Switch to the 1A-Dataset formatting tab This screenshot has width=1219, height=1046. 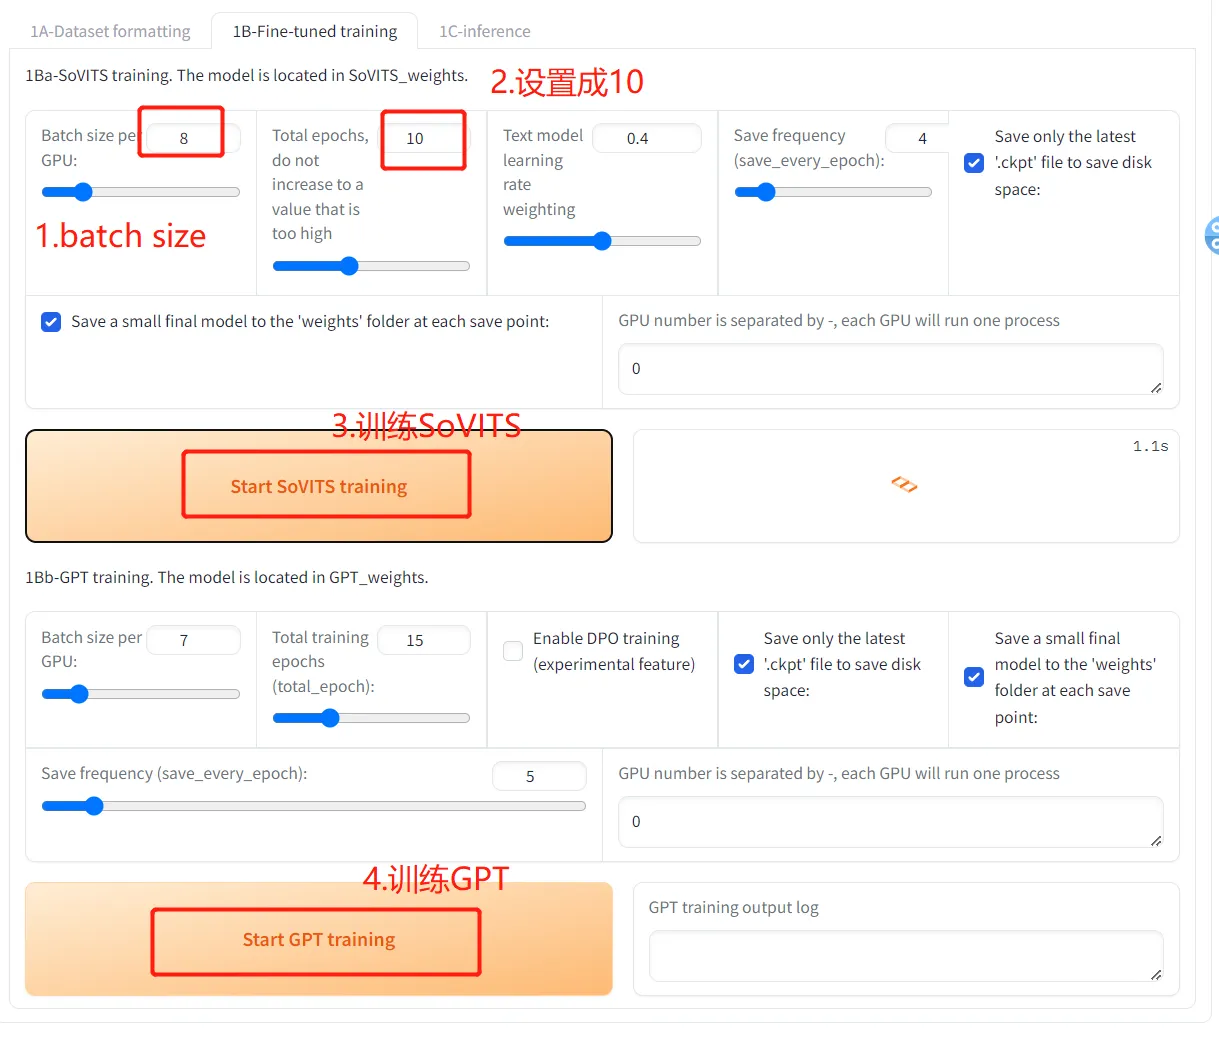pos(110,31)
